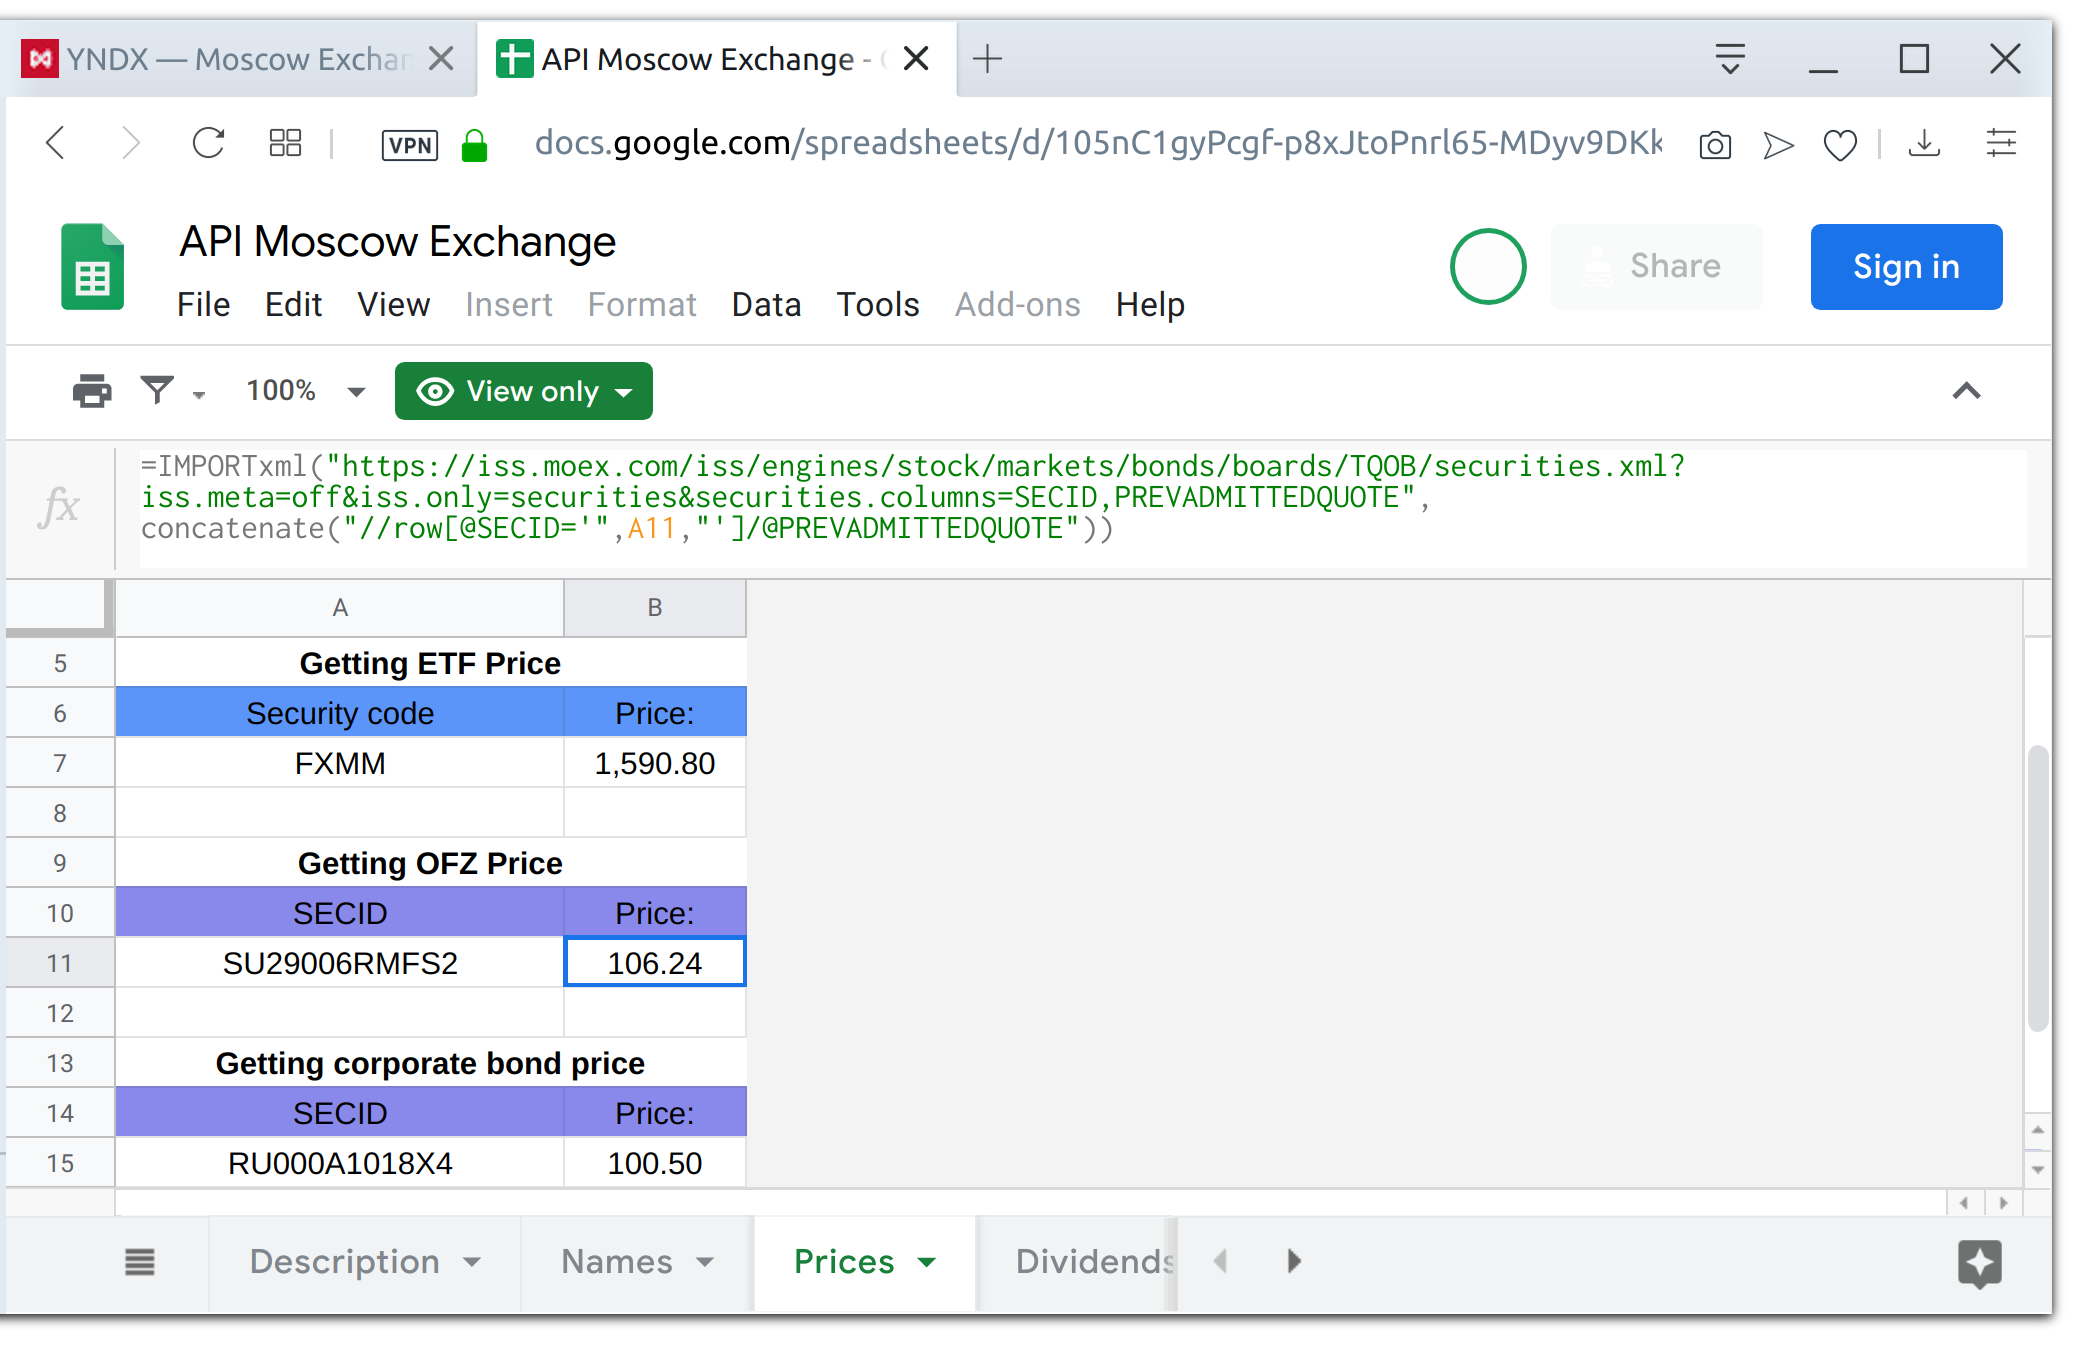The height and width of the screenshot is (1346, 2082).
Task: Click the blue Sign in button
Action: (x=1906, y=267)
